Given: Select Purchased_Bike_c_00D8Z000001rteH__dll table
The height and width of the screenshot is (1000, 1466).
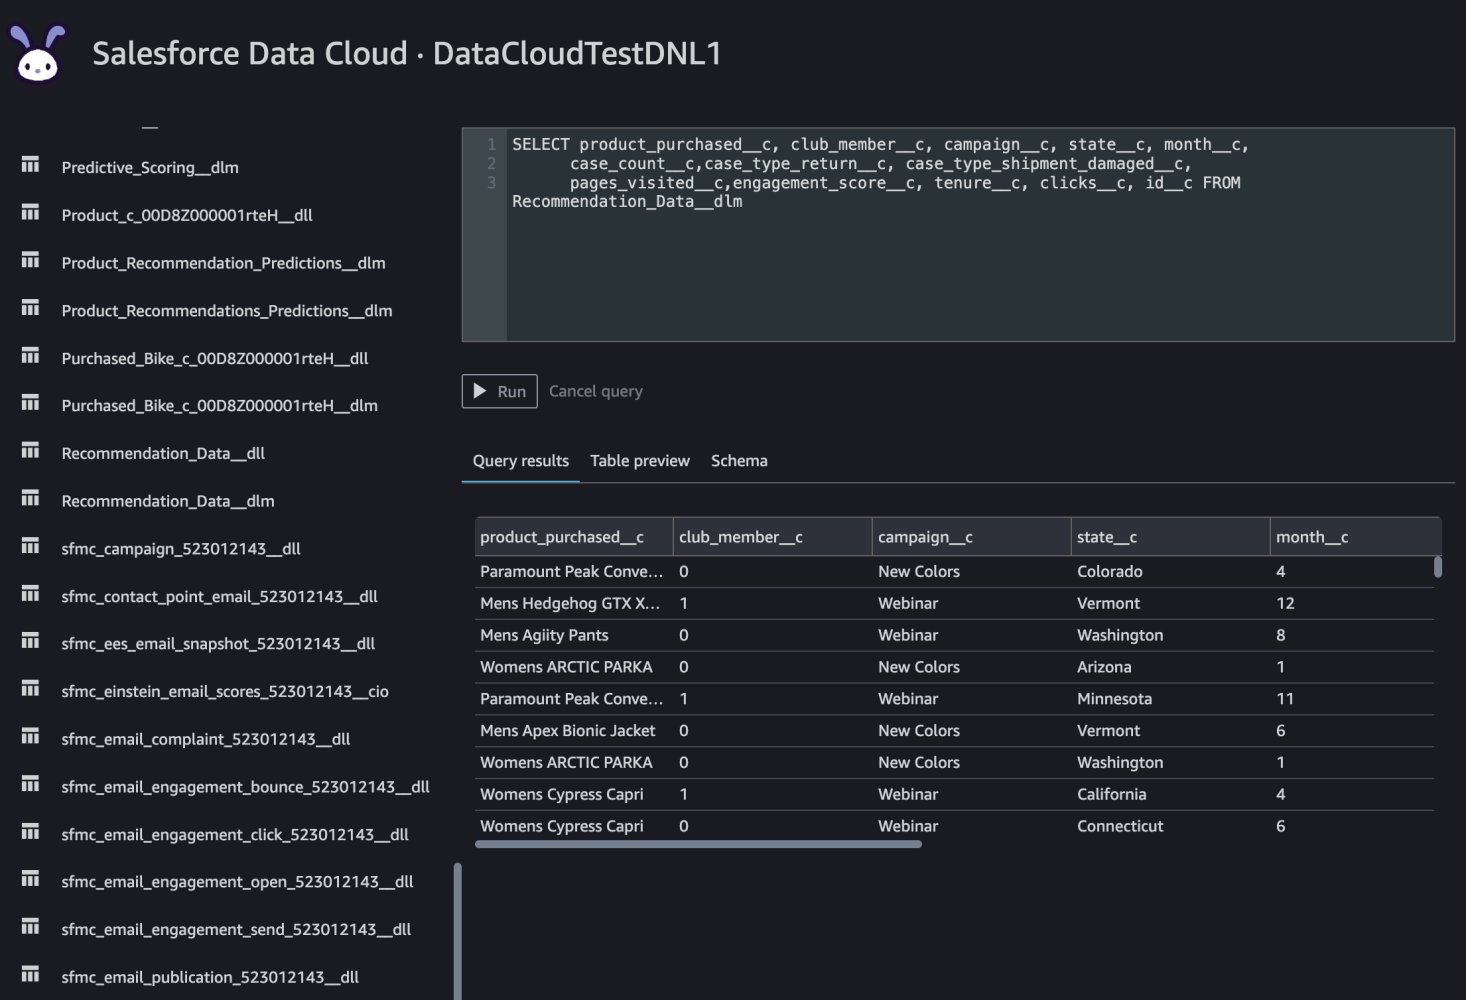Looking at the screenshot, I should click(215, 358).
